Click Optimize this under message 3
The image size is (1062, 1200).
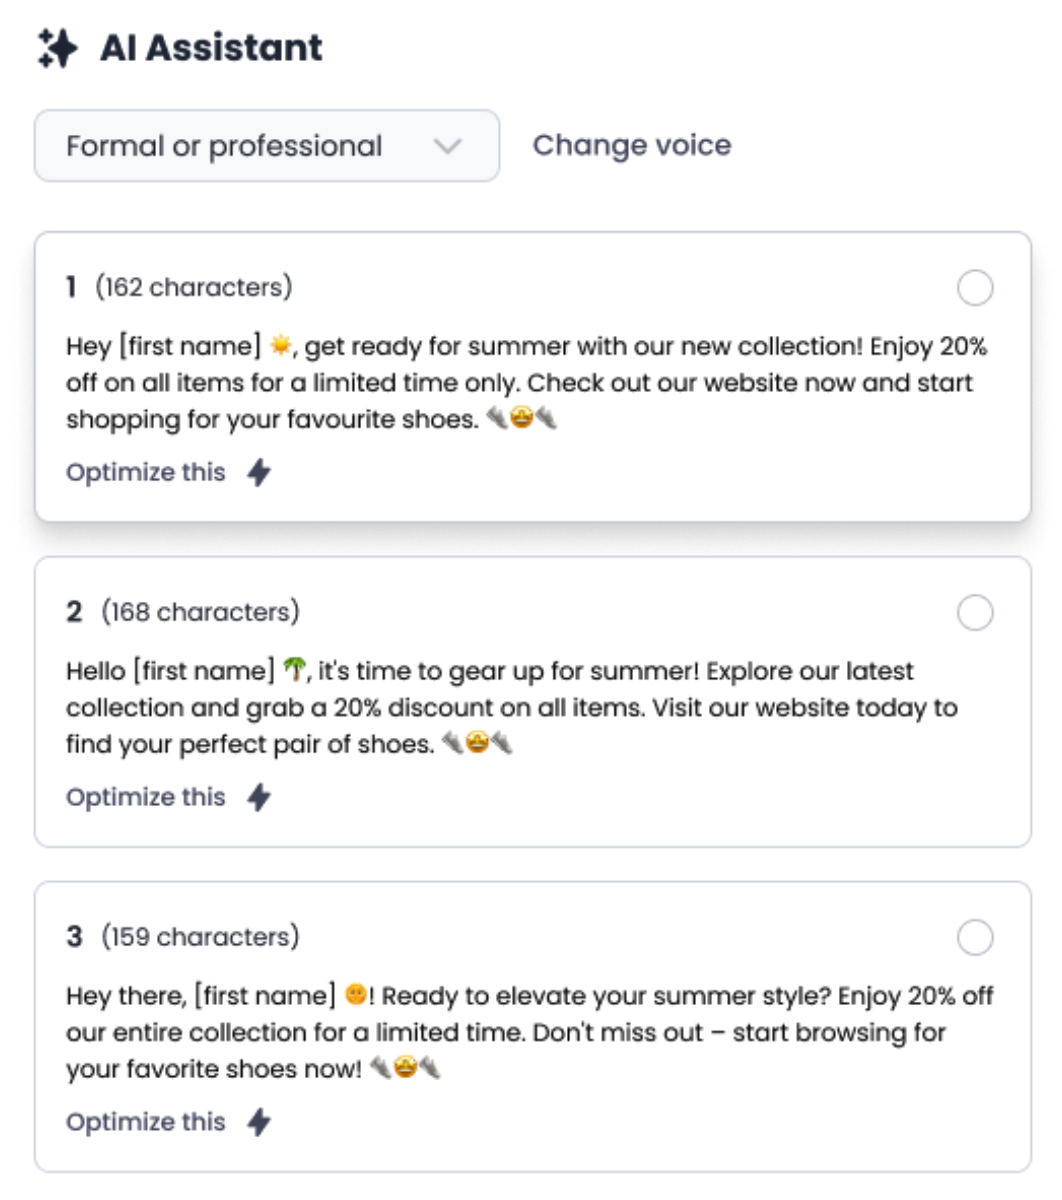coord(146,1122)
